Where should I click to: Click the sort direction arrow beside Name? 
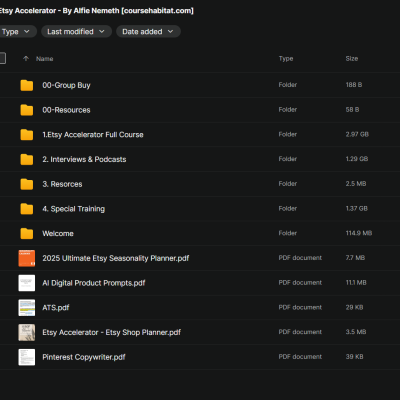(26, 59)
